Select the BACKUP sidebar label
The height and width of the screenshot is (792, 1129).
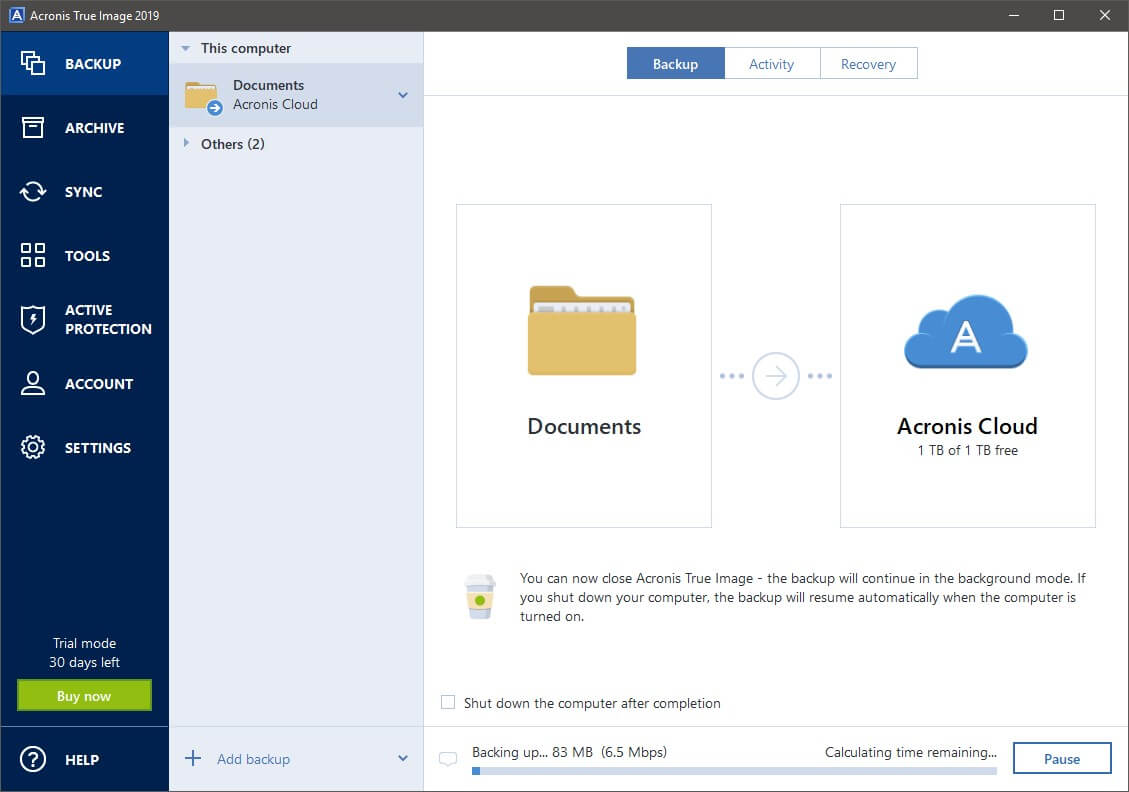coord(93,64)
